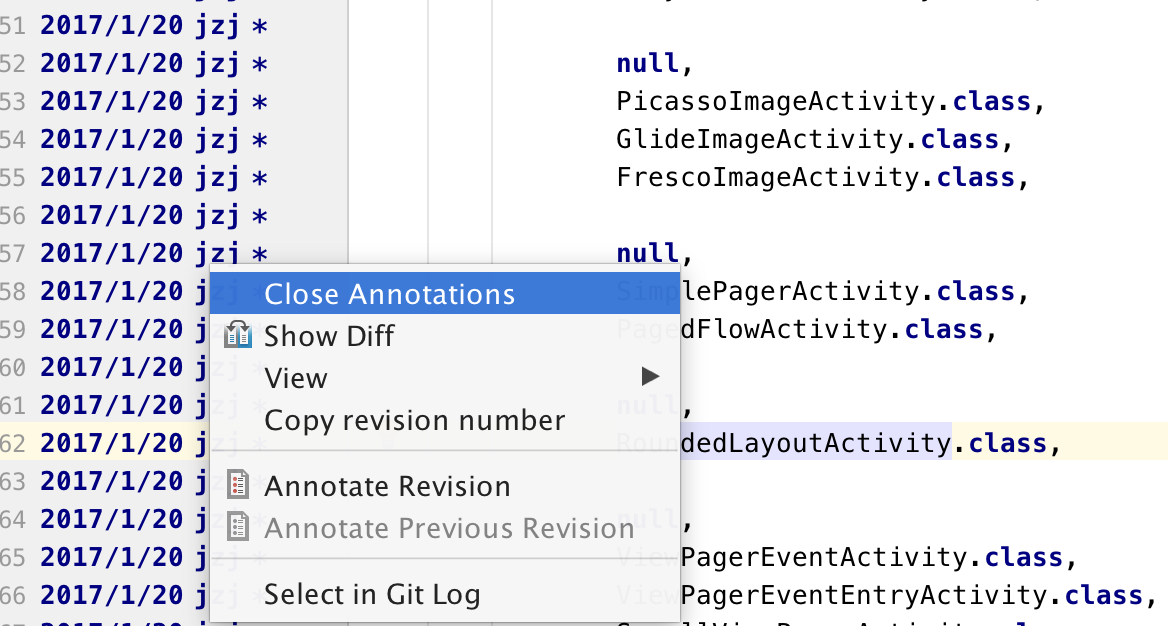Click the asterisk marker on line 52
The width and height of the screenshot is (1168, 626).
click(259, 64)
